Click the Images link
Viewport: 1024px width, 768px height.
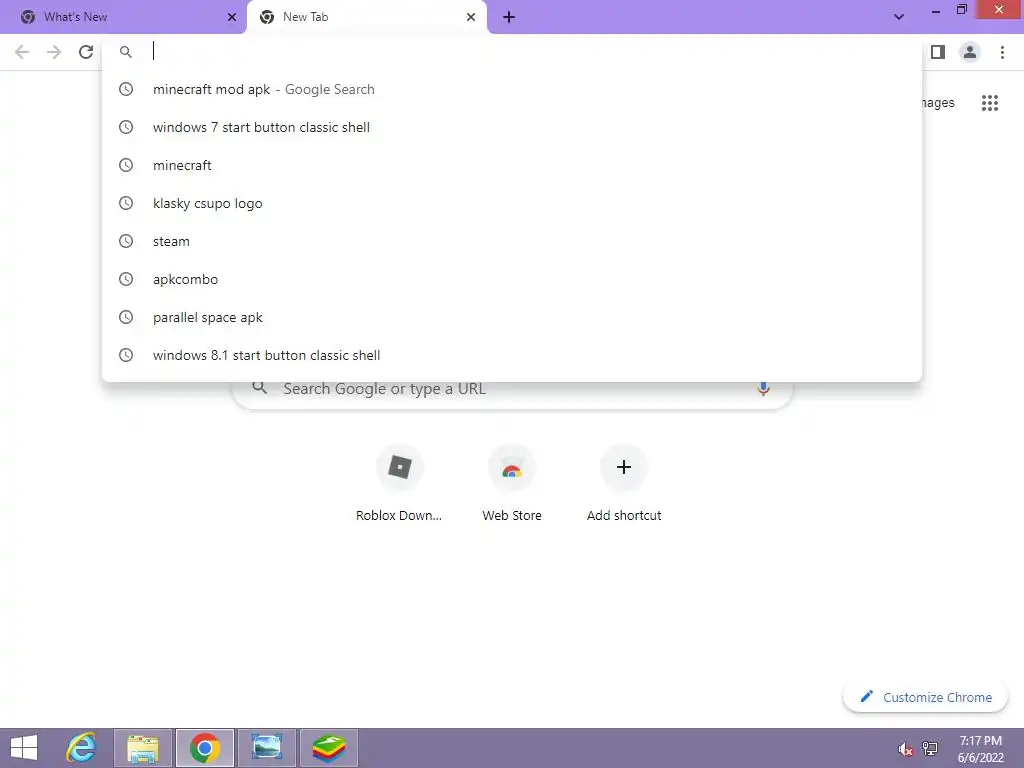pos(938,103)
